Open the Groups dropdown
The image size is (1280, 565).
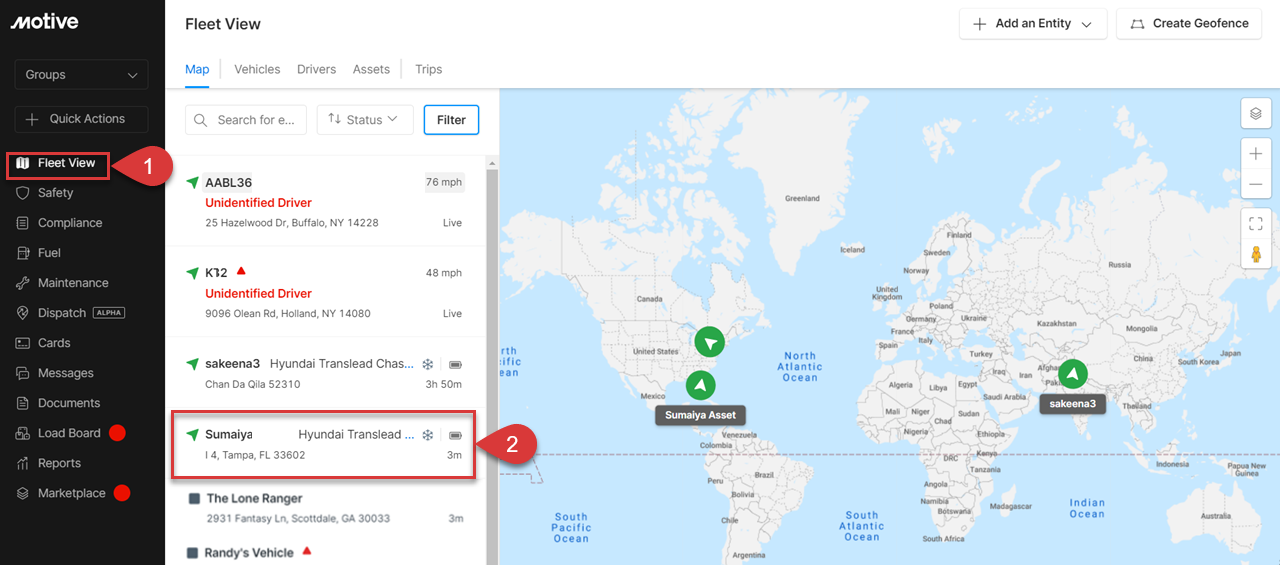(81, 75)
